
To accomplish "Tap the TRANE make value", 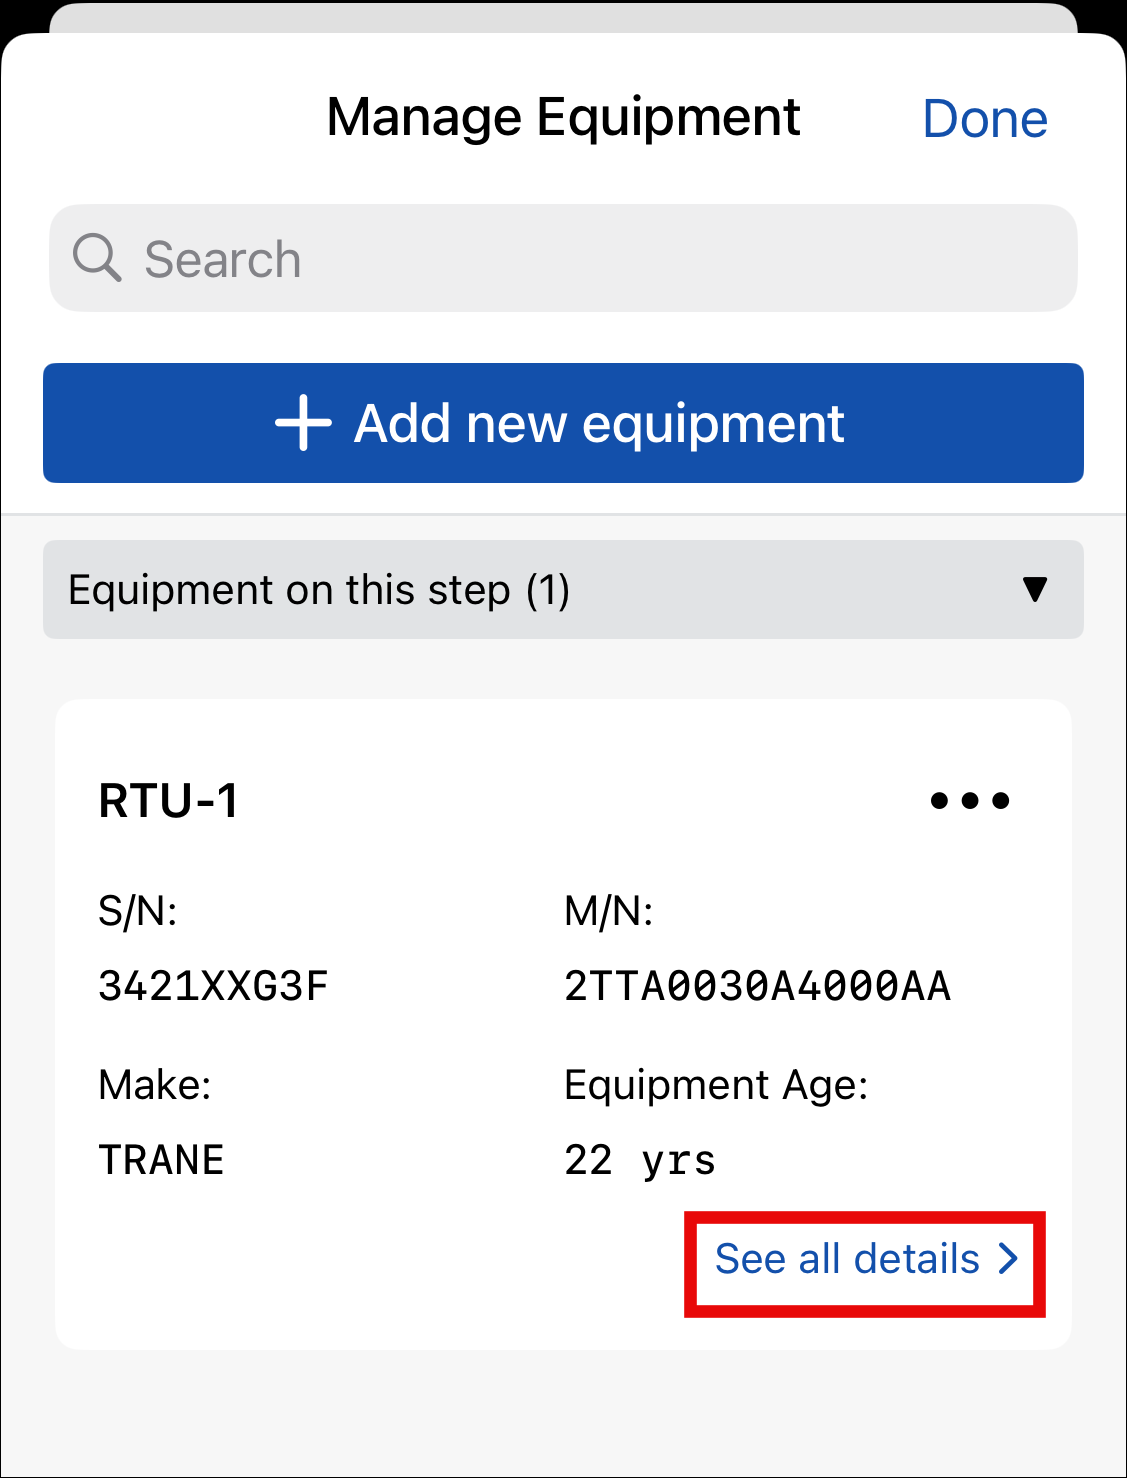I will pyautogui.click(x=161, y=1160).
